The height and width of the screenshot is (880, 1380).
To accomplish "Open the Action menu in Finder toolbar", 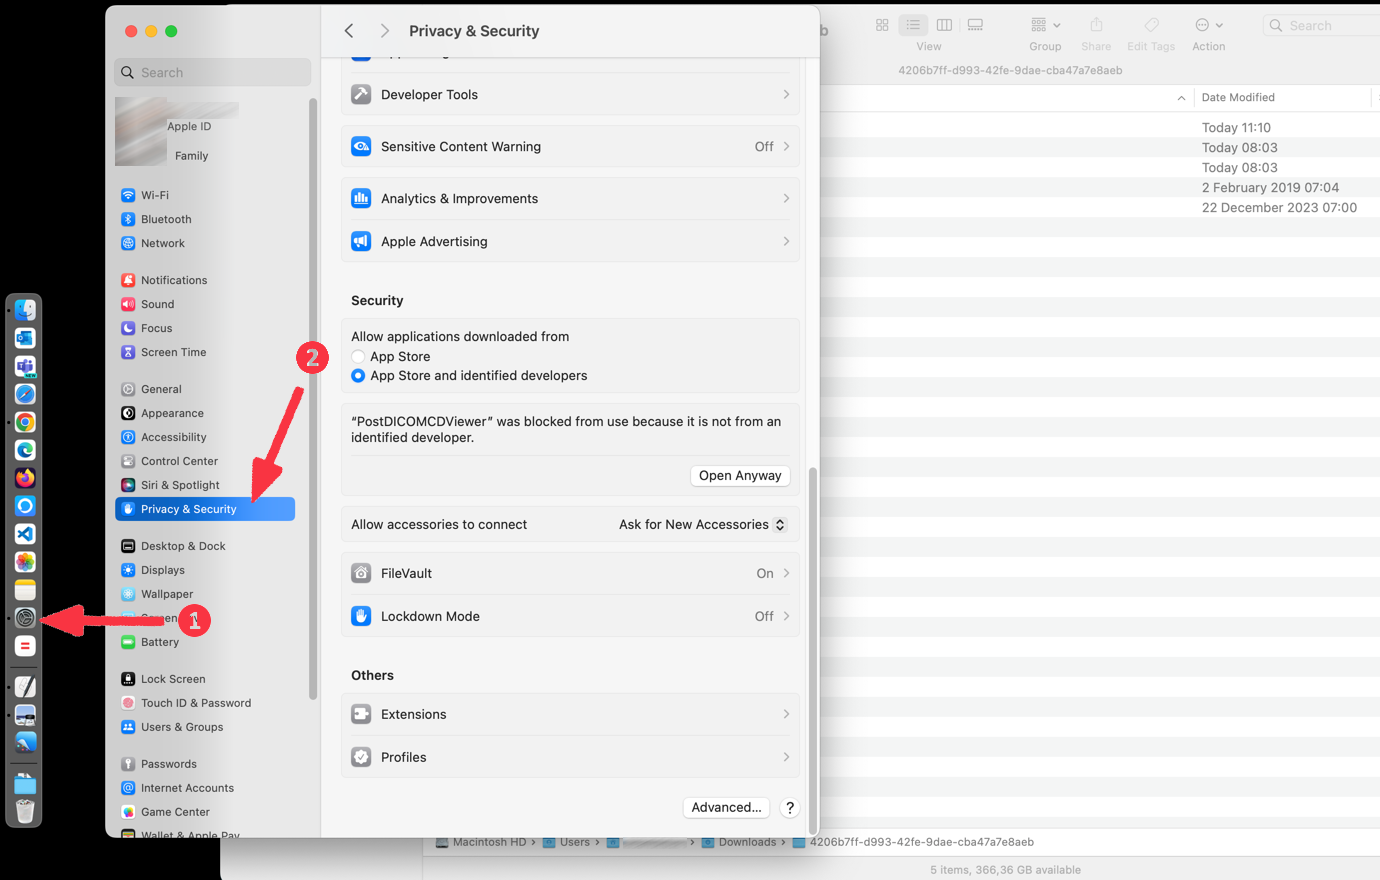I will (x=1208, y=25).
